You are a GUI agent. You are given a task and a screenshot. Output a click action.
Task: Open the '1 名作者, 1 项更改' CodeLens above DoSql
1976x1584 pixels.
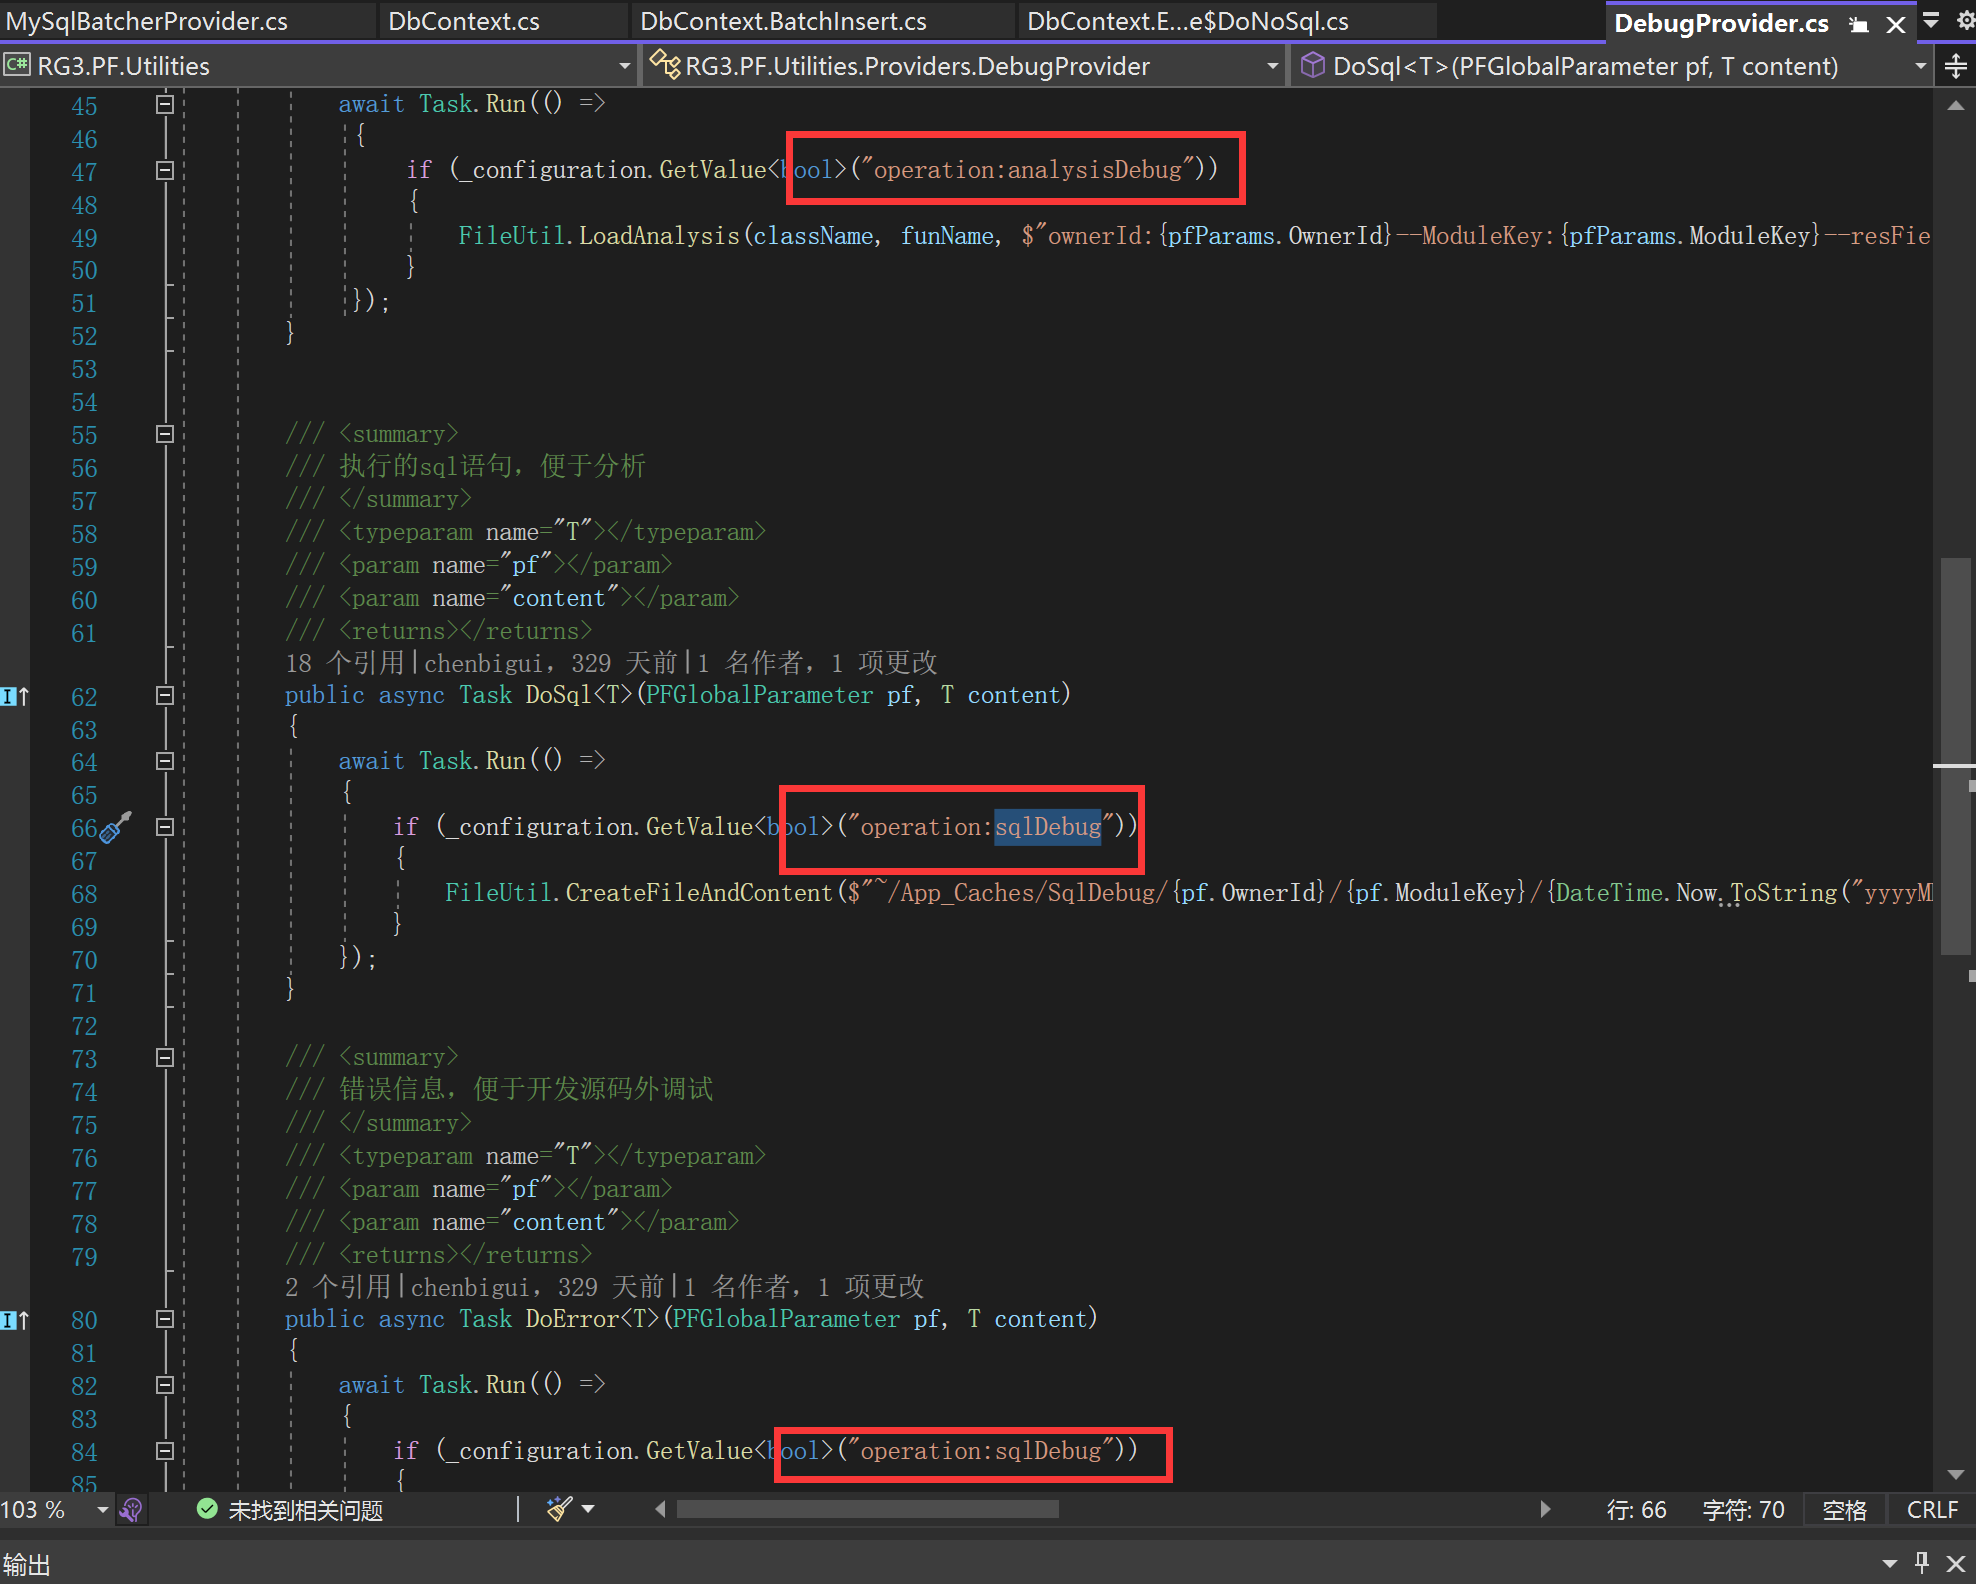click(x=818, y=663)
